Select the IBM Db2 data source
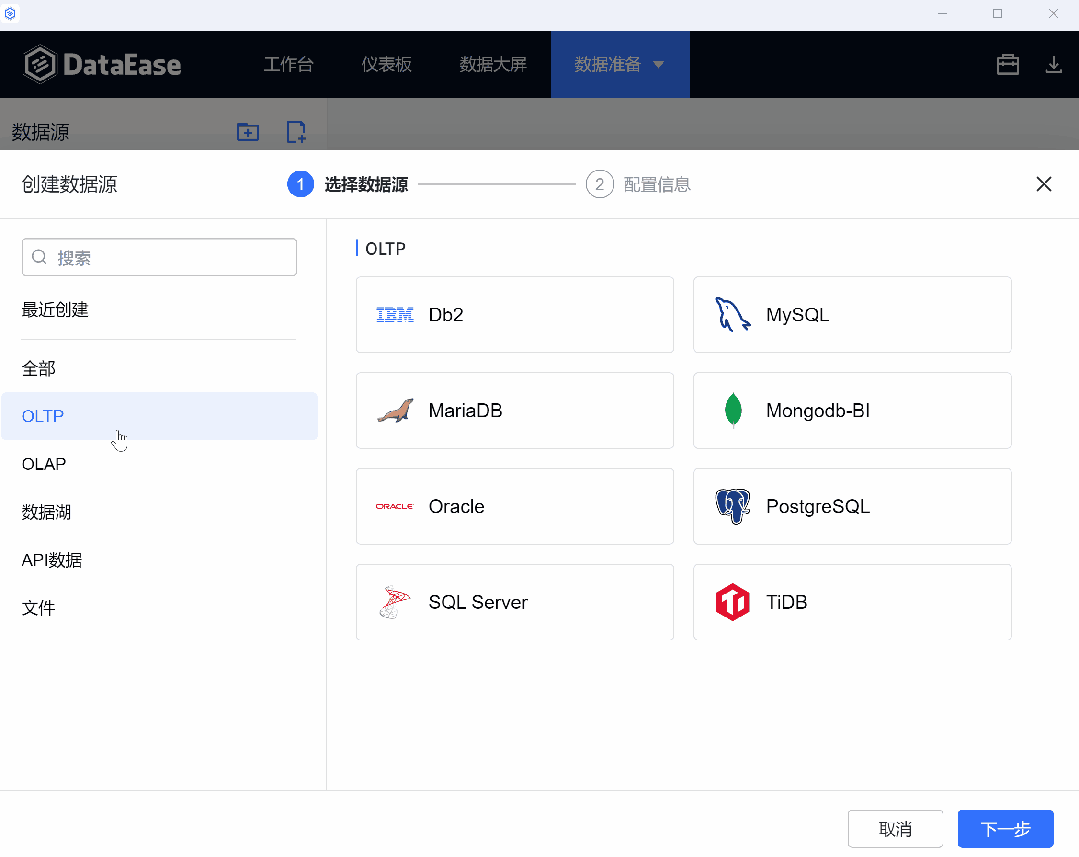Image resolution: width=1079 pixels, height=857 pixels. tap(514, 314)
